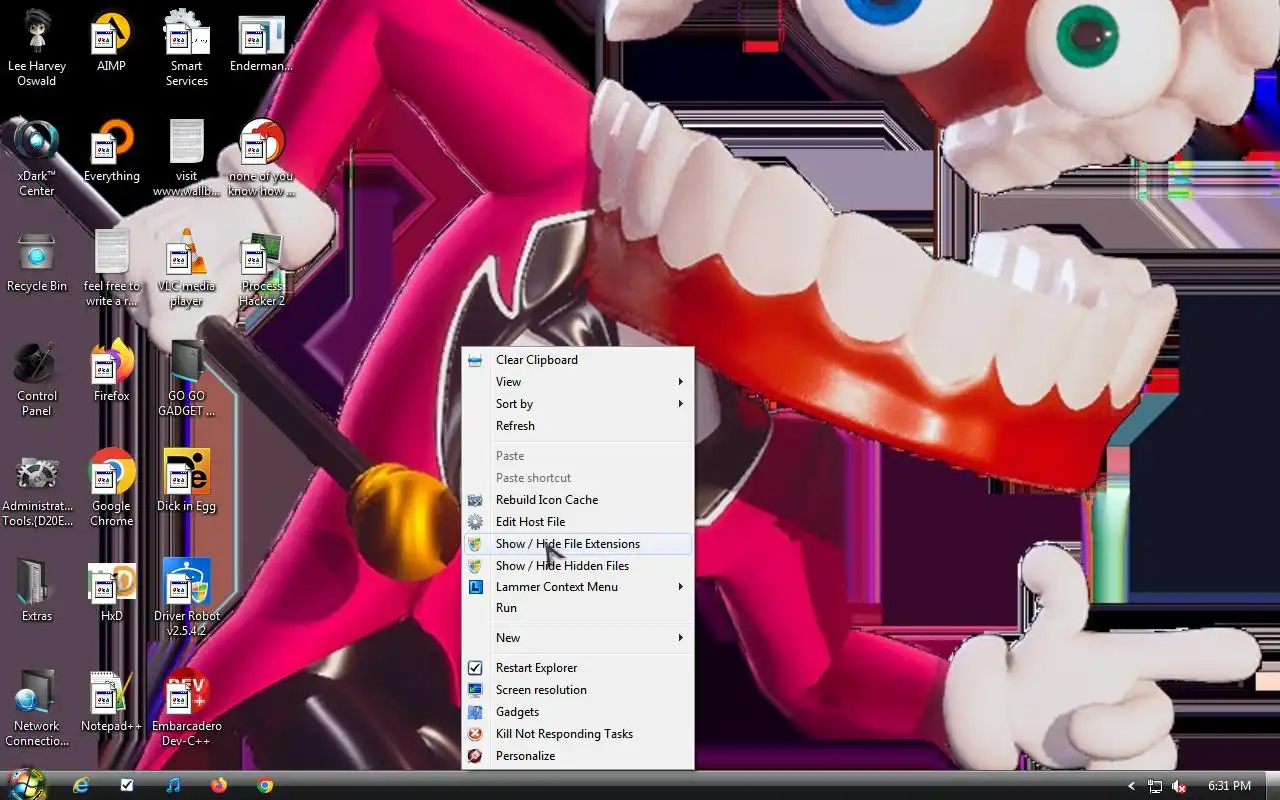
Task: Open the music note taskbar icon
Action: (173, 785)
